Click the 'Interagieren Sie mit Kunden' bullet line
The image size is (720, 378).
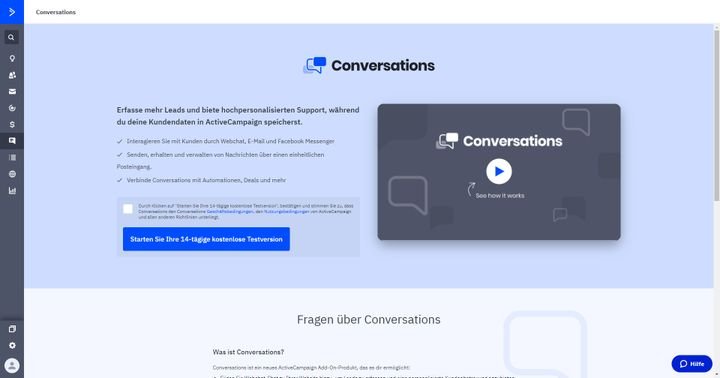[231, 141]
